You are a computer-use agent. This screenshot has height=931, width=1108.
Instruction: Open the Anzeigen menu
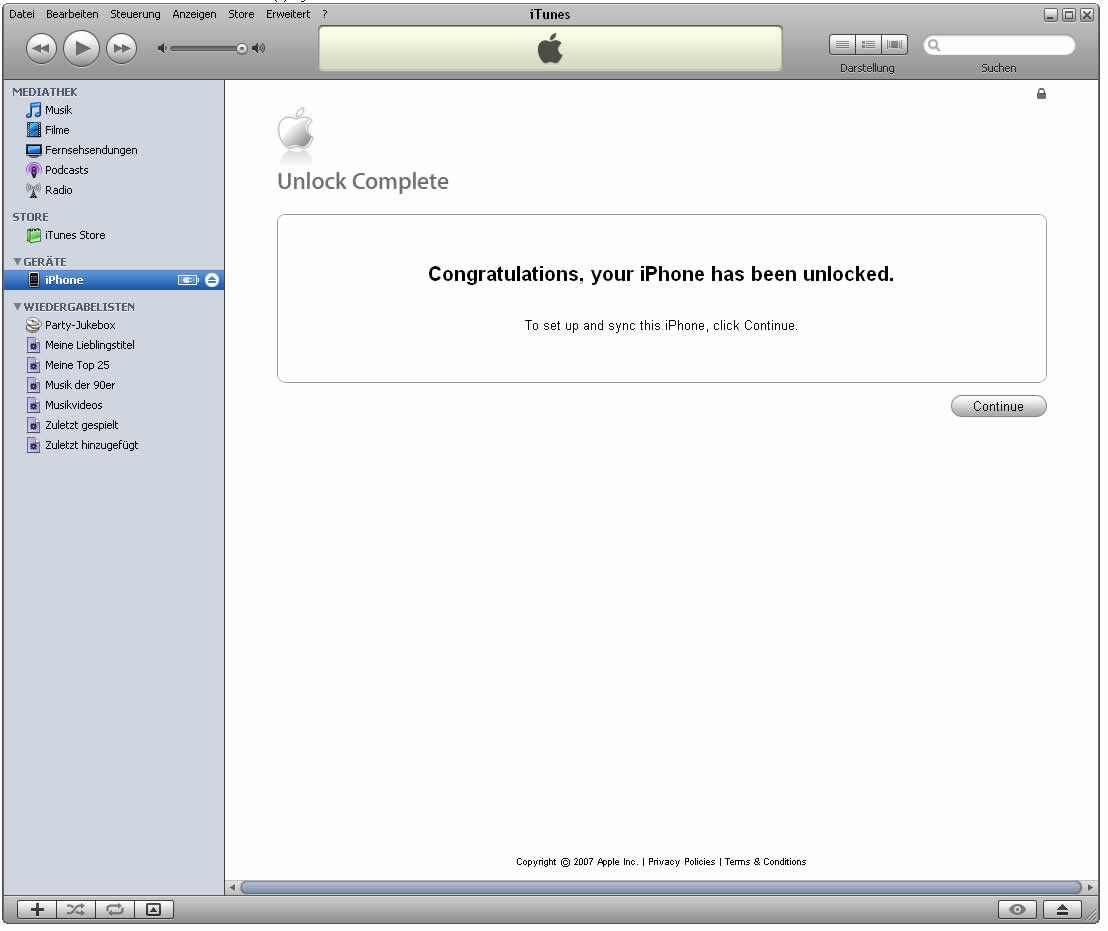[x=194, y=14]
